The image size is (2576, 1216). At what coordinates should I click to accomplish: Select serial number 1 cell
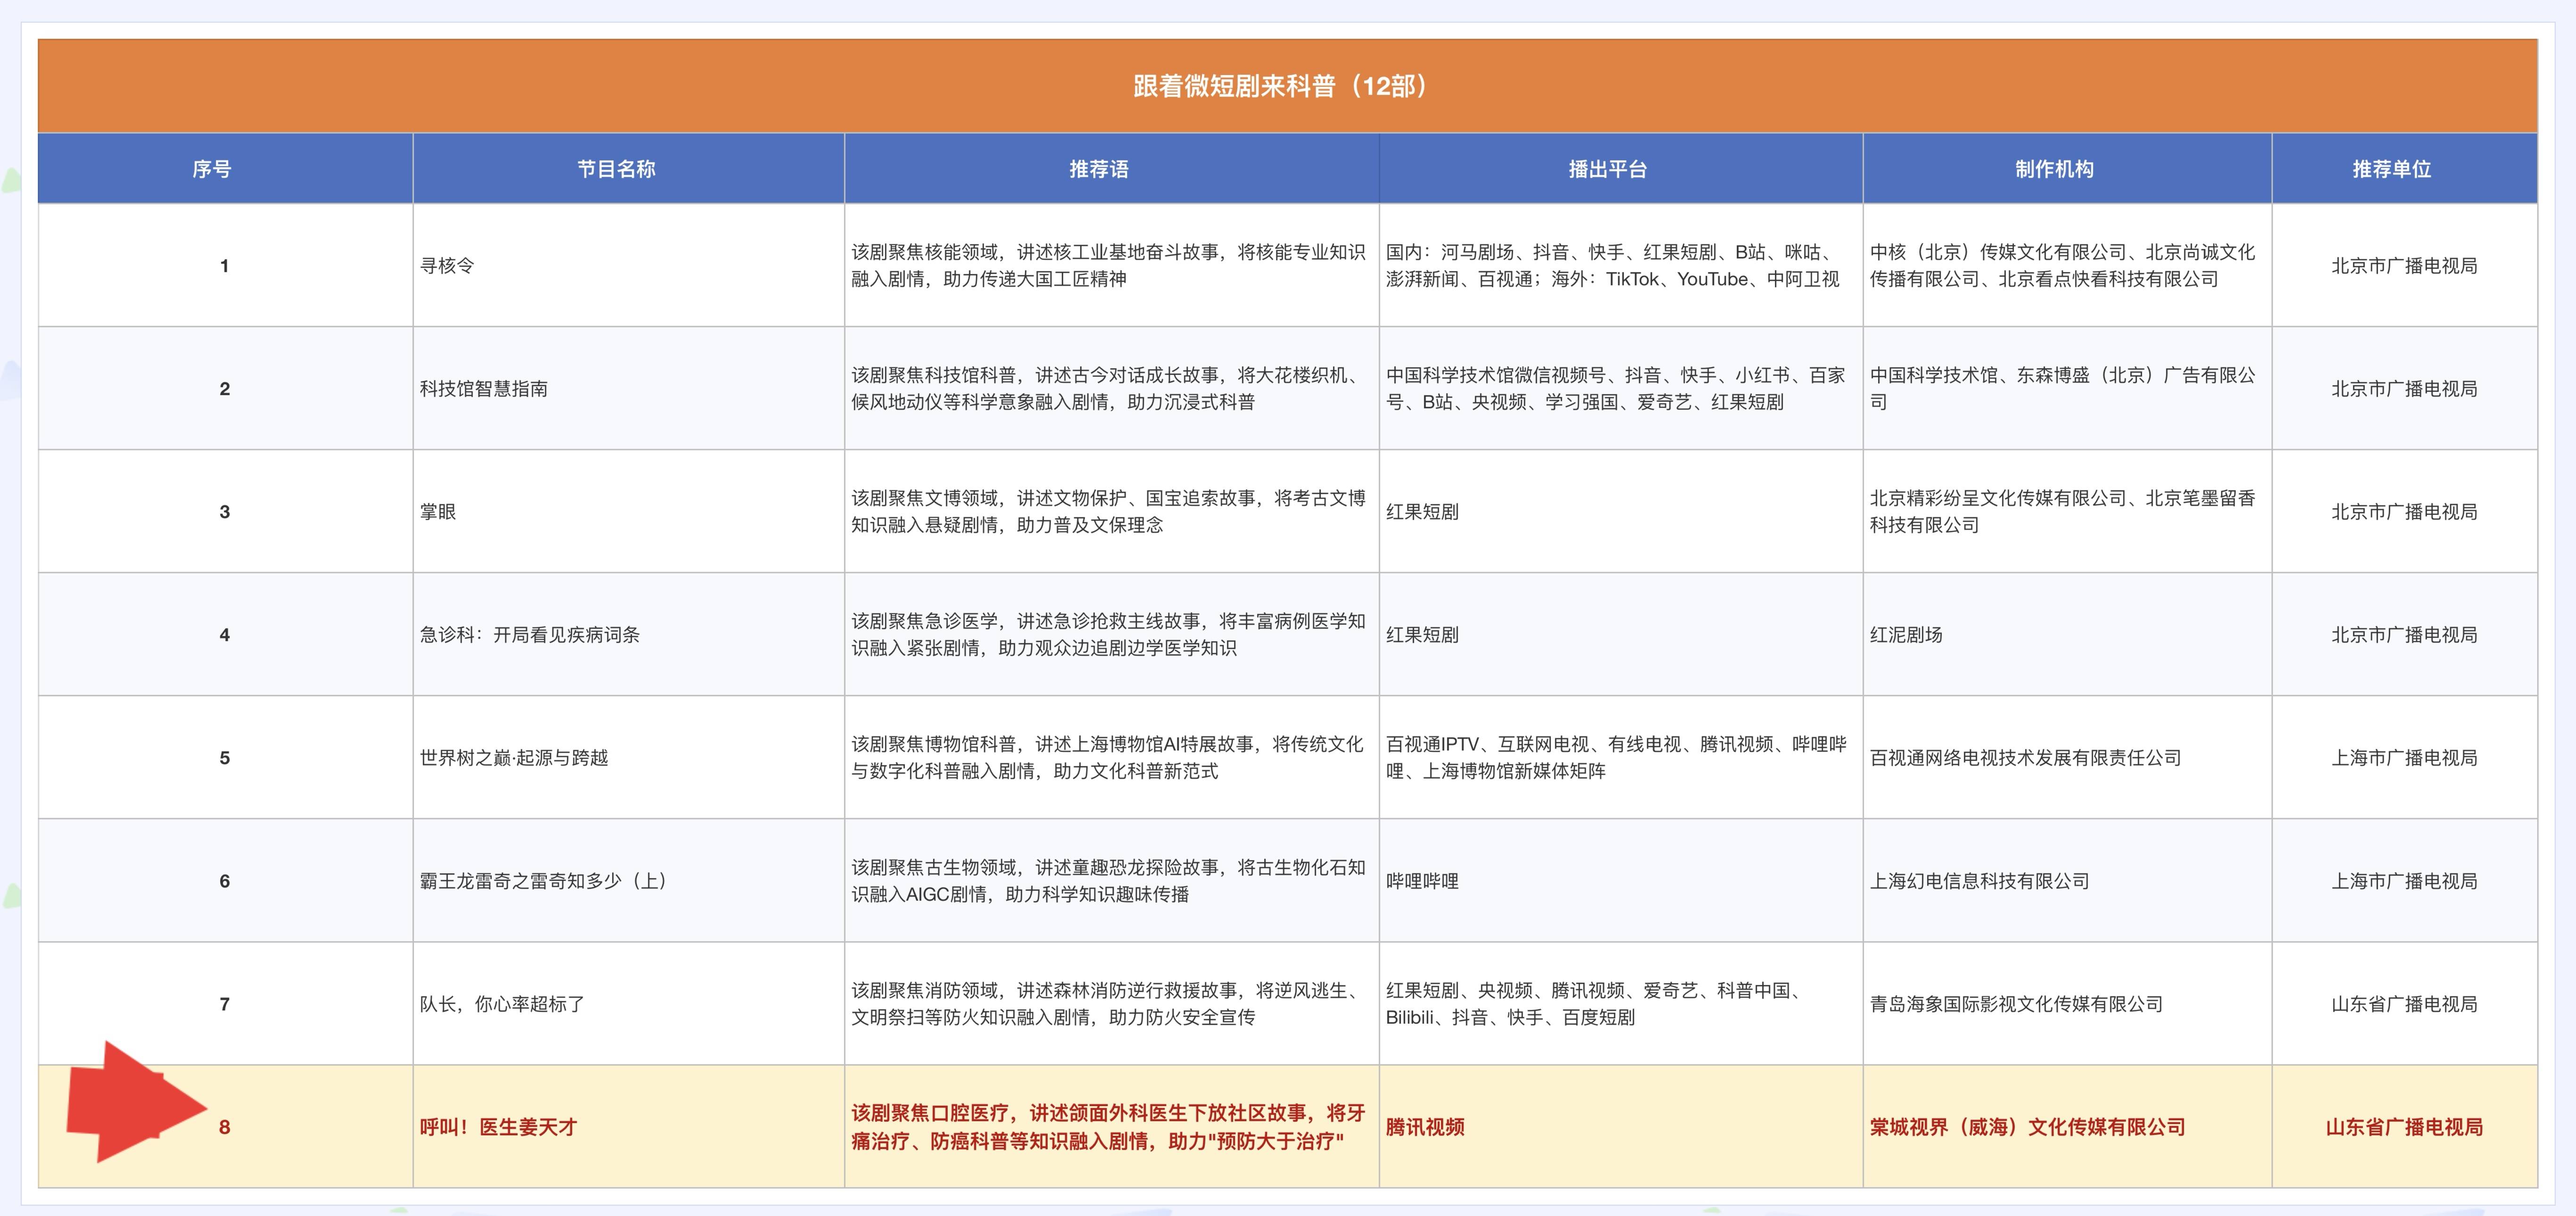click(225, 266)
